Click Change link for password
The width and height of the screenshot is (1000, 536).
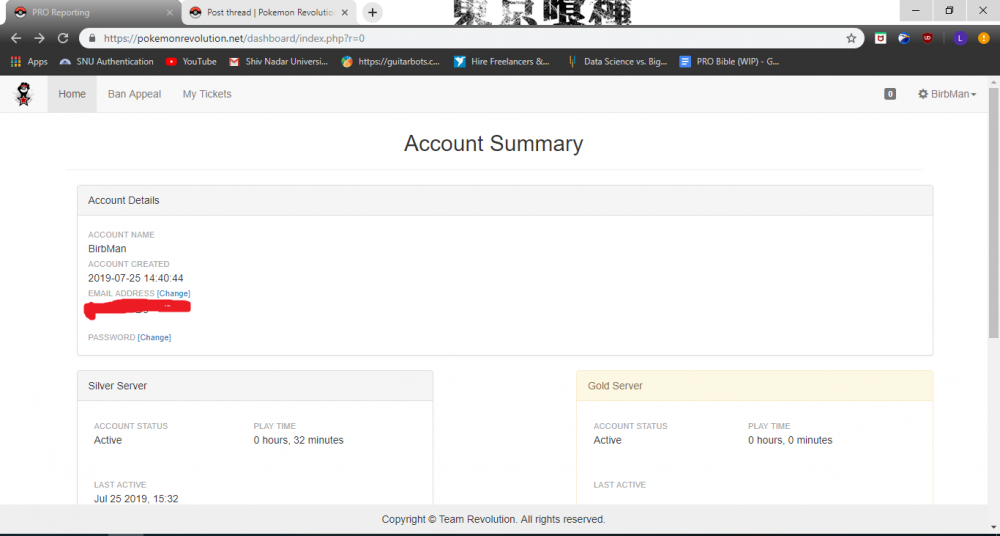pyautogui.click(x=154, y=337)
